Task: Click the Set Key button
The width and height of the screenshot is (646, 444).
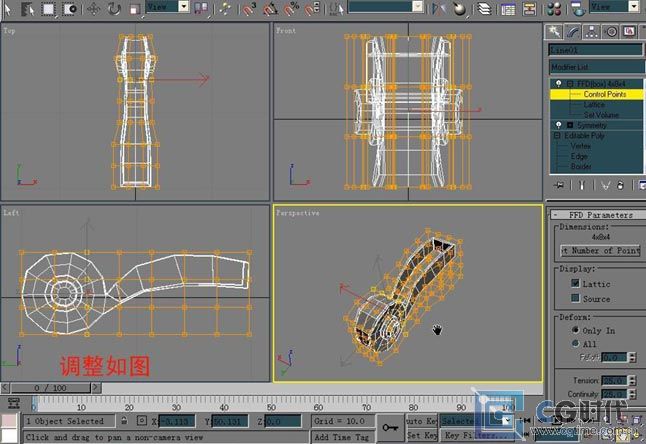Action: (422, 435)
